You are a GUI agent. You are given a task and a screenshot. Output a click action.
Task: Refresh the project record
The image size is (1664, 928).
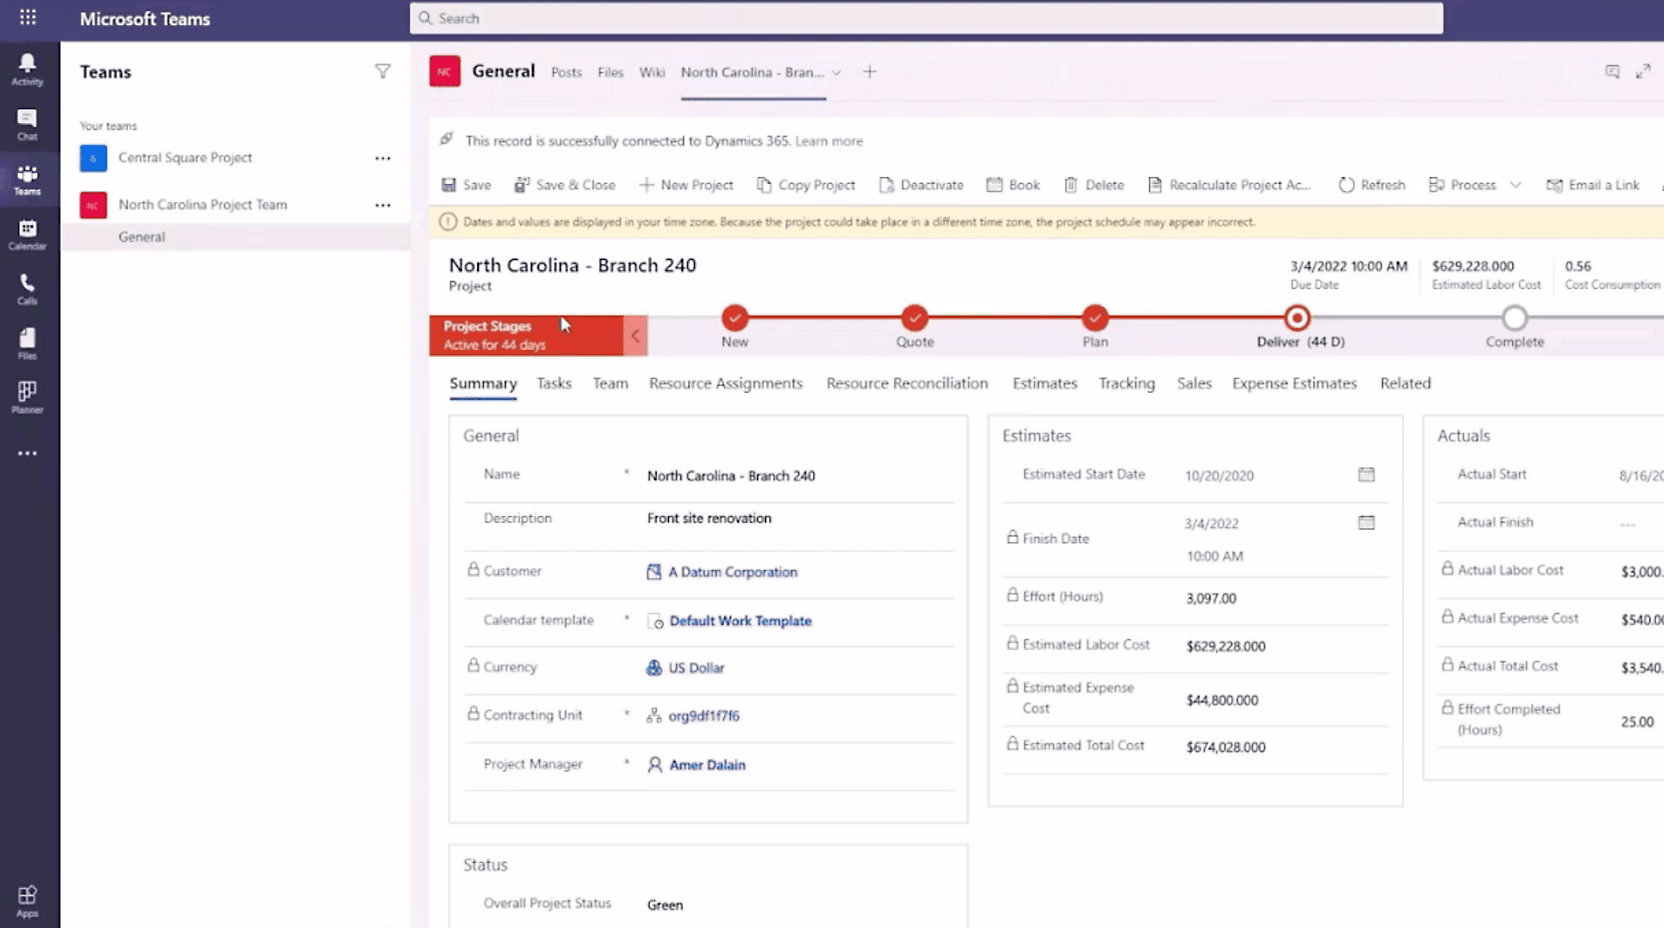(x=1371, y=185)
